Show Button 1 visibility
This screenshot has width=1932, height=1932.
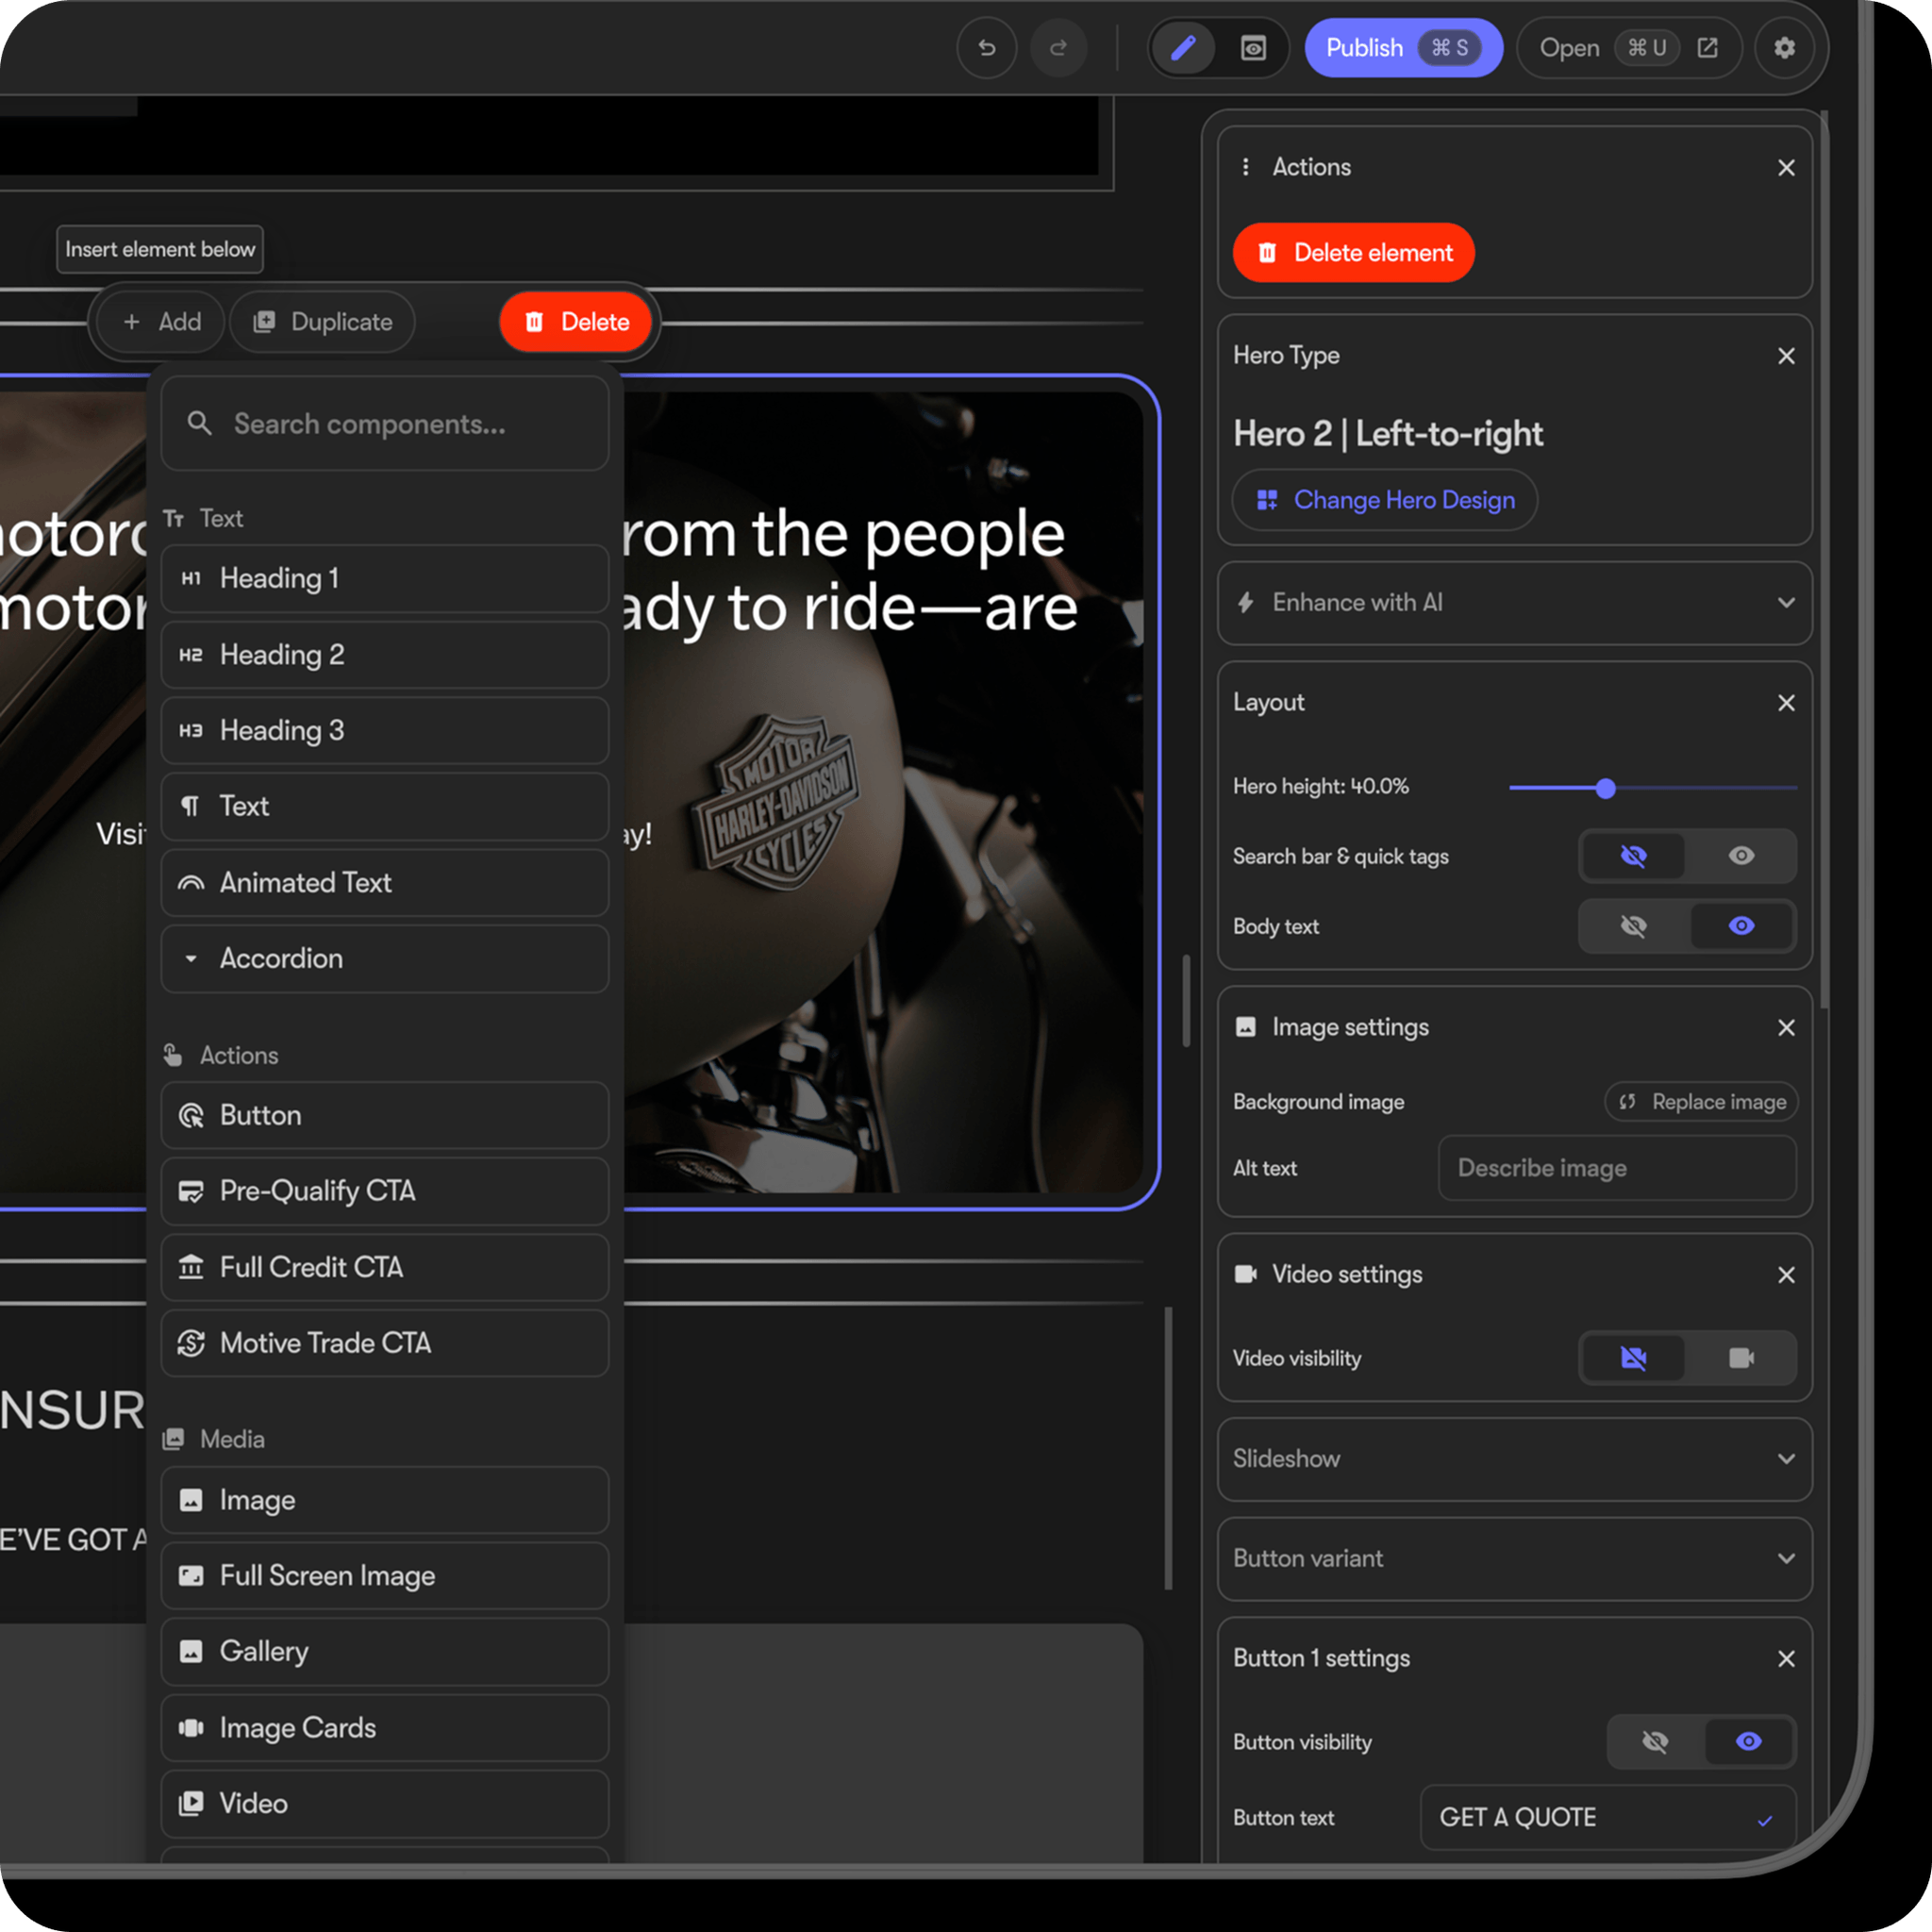tap(1748, 1742)
